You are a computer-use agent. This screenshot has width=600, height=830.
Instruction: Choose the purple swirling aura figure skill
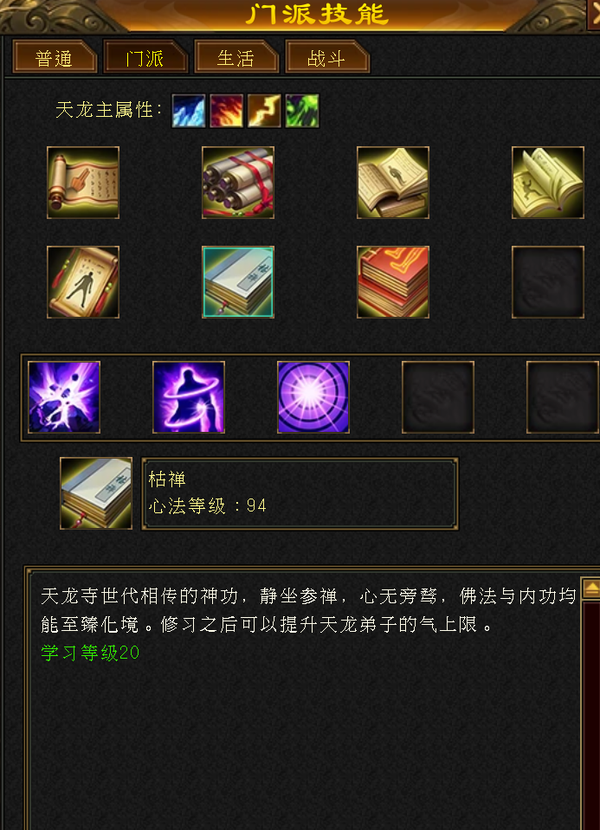(x=189, y=397)
